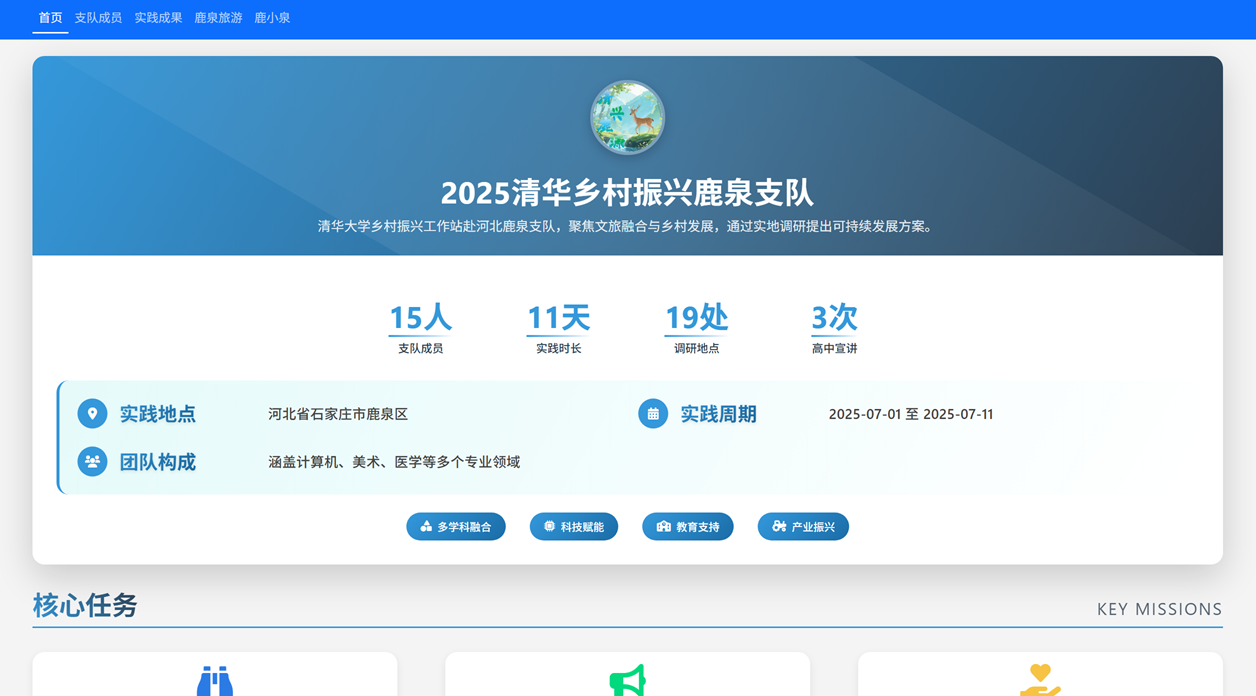
Task: Open the 鹿小泉 nav item
Action: point(272,18)
